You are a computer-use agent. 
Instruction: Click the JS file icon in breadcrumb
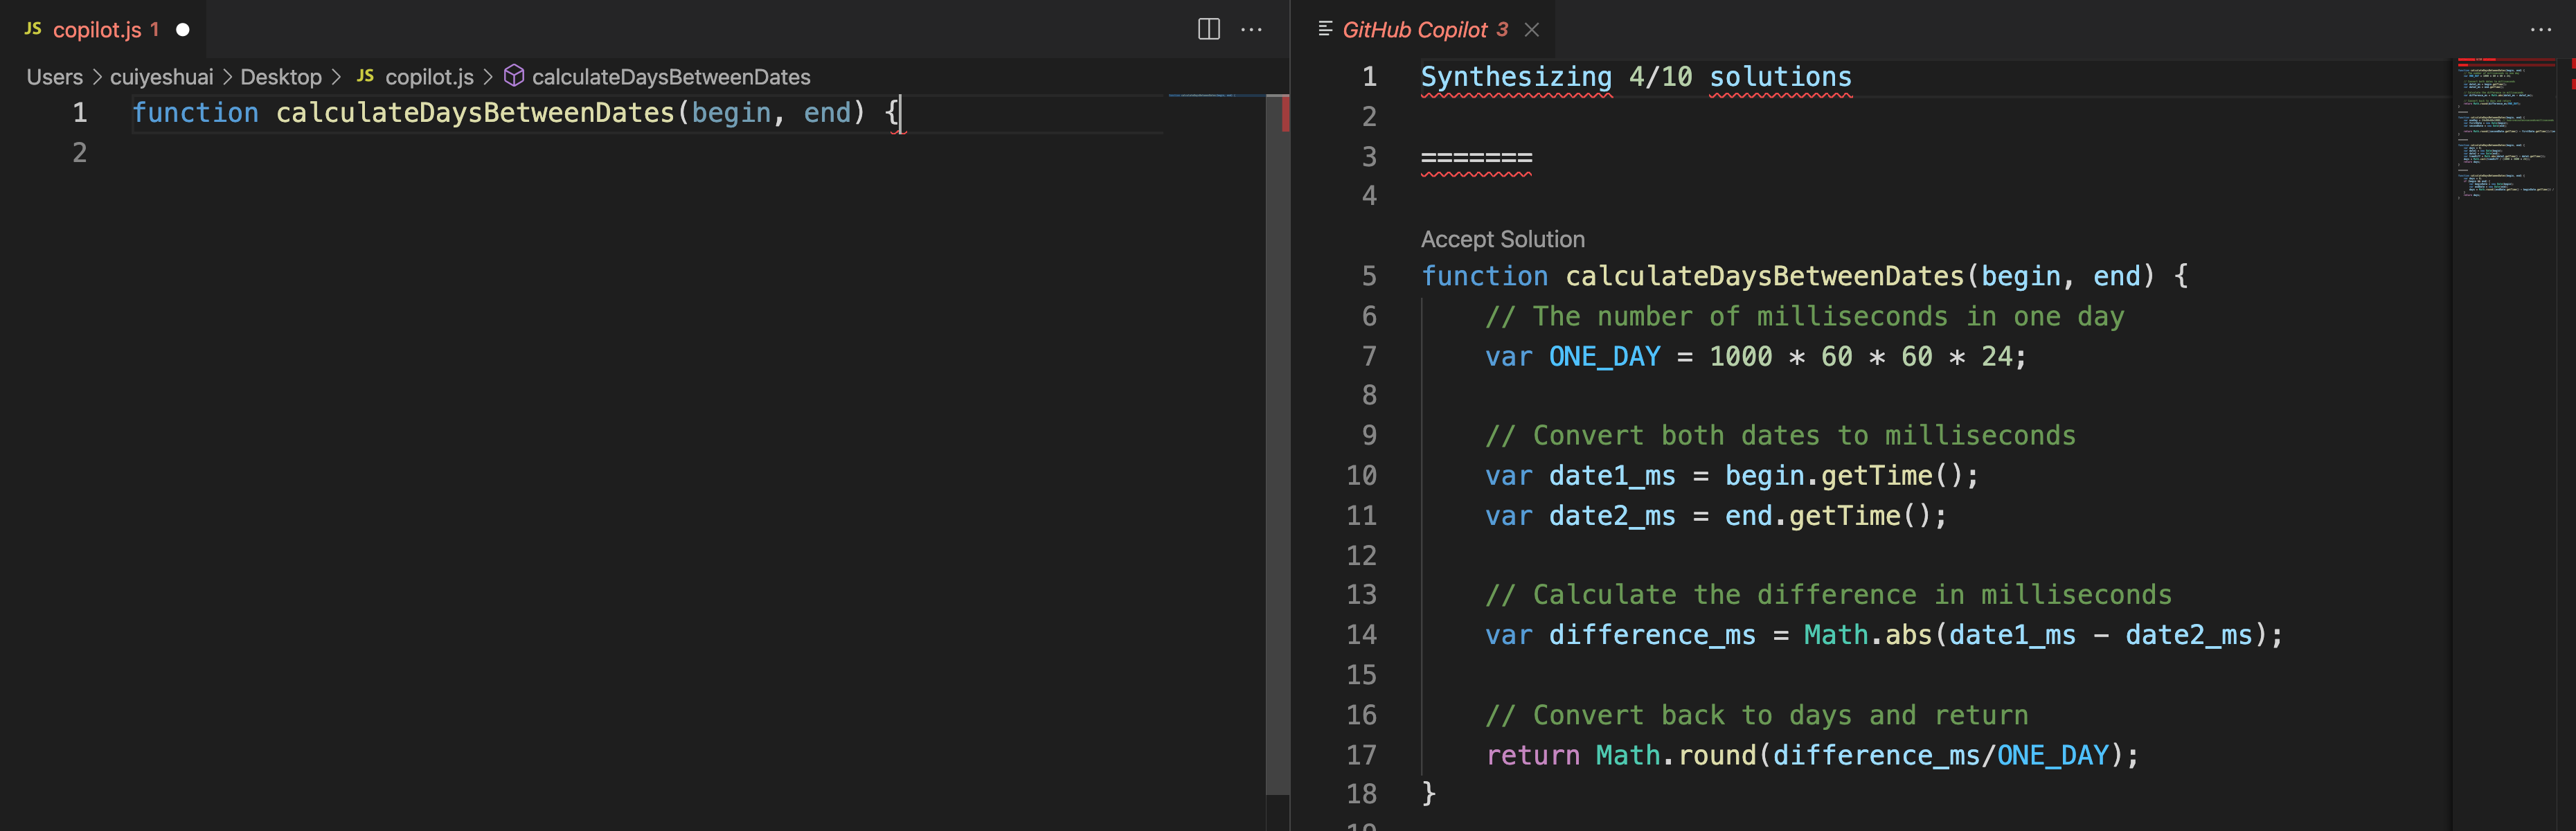tap(366, 76)
